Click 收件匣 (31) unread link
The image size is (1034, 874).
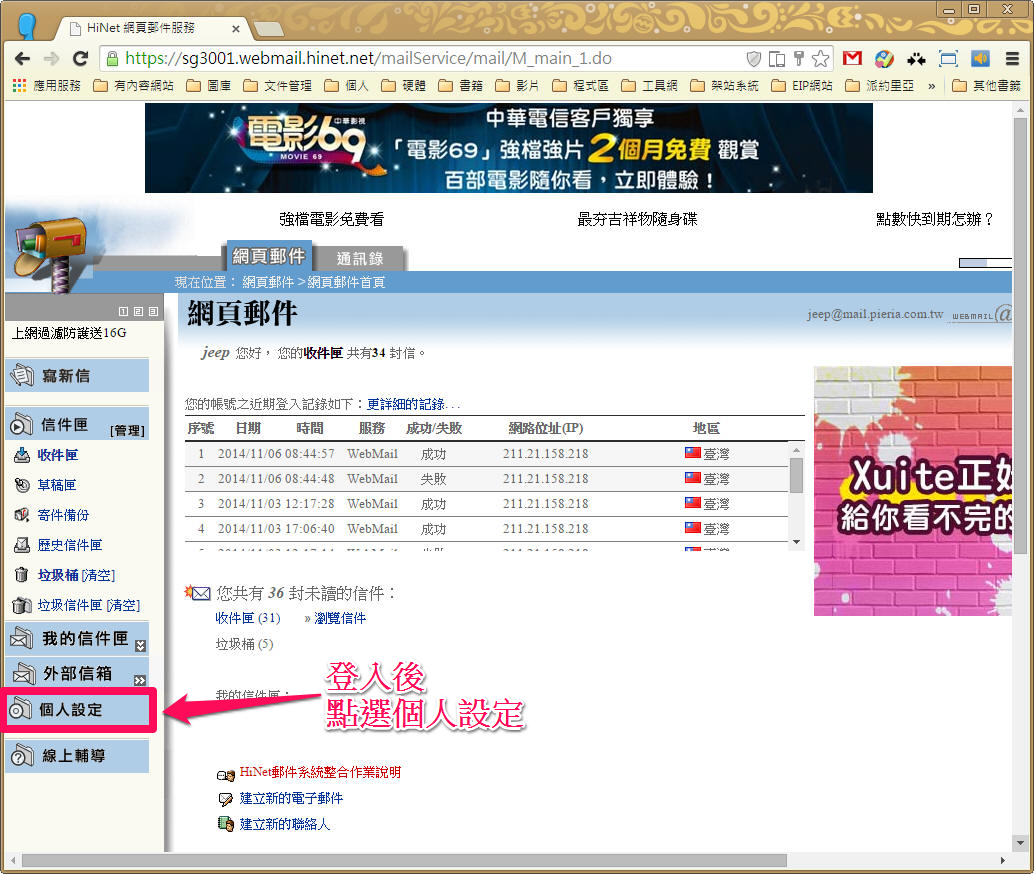(248, 618)
